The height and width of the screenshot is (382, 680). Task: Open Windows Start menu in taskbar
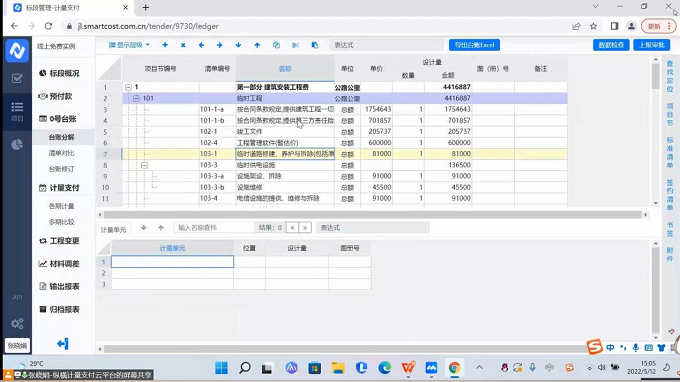point(221,368)
